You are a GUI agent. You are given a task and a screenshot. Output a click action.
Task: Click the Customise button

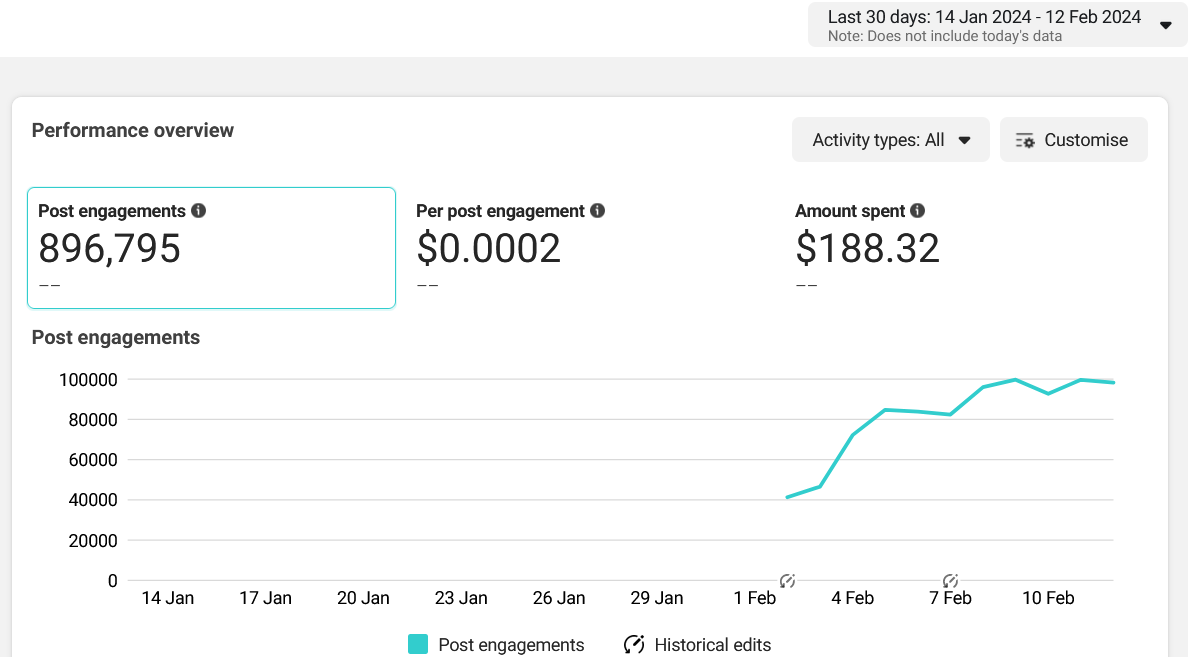[x=1074, y=139]
